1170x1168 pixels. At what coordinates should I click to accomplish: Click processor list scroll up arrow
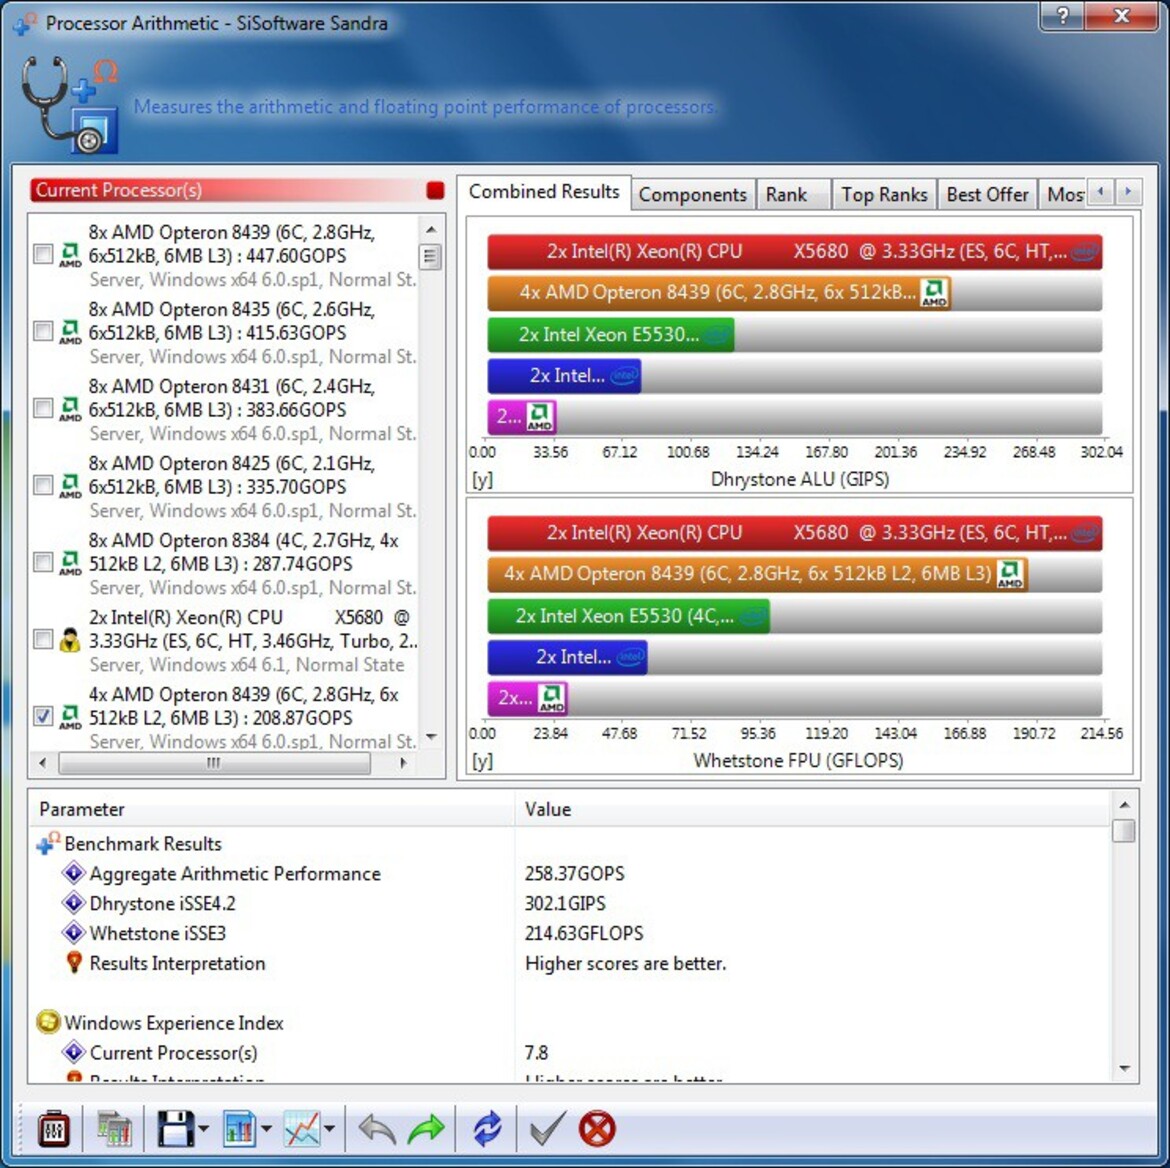[x=431, y=228]
